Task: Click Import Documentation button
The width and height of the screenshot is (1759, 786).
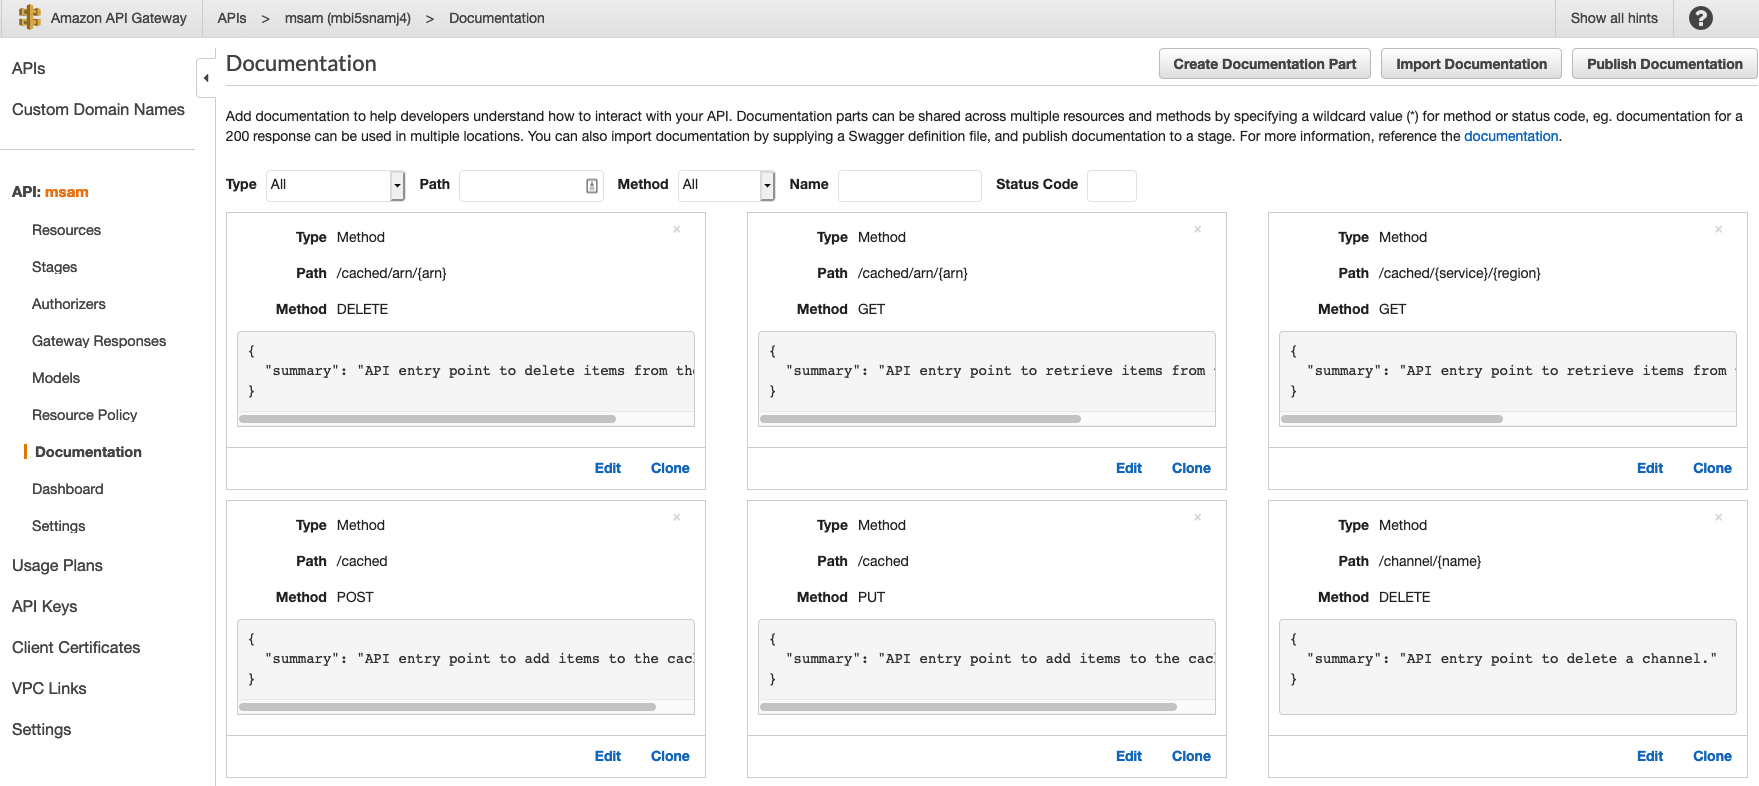Action: pos(1471,64)
